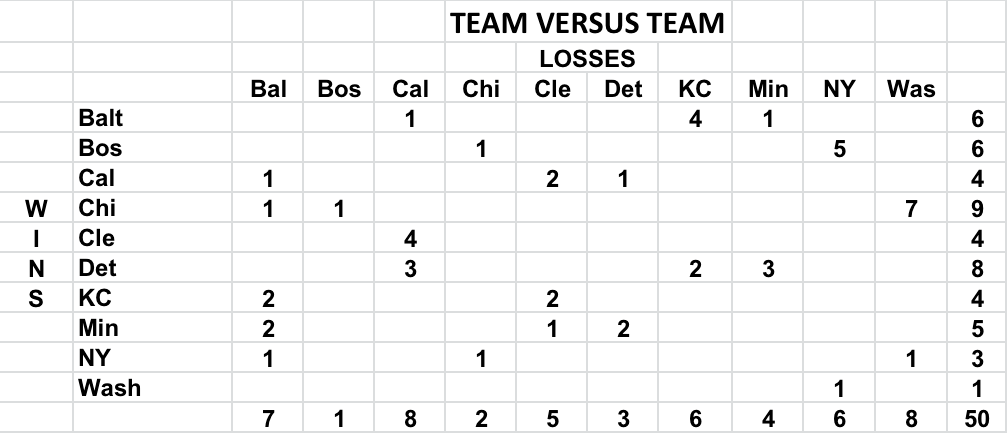Select the "W" letter of vertical WINS label
The height and width of the screenshot is (433, 1007).
(36, 209)
